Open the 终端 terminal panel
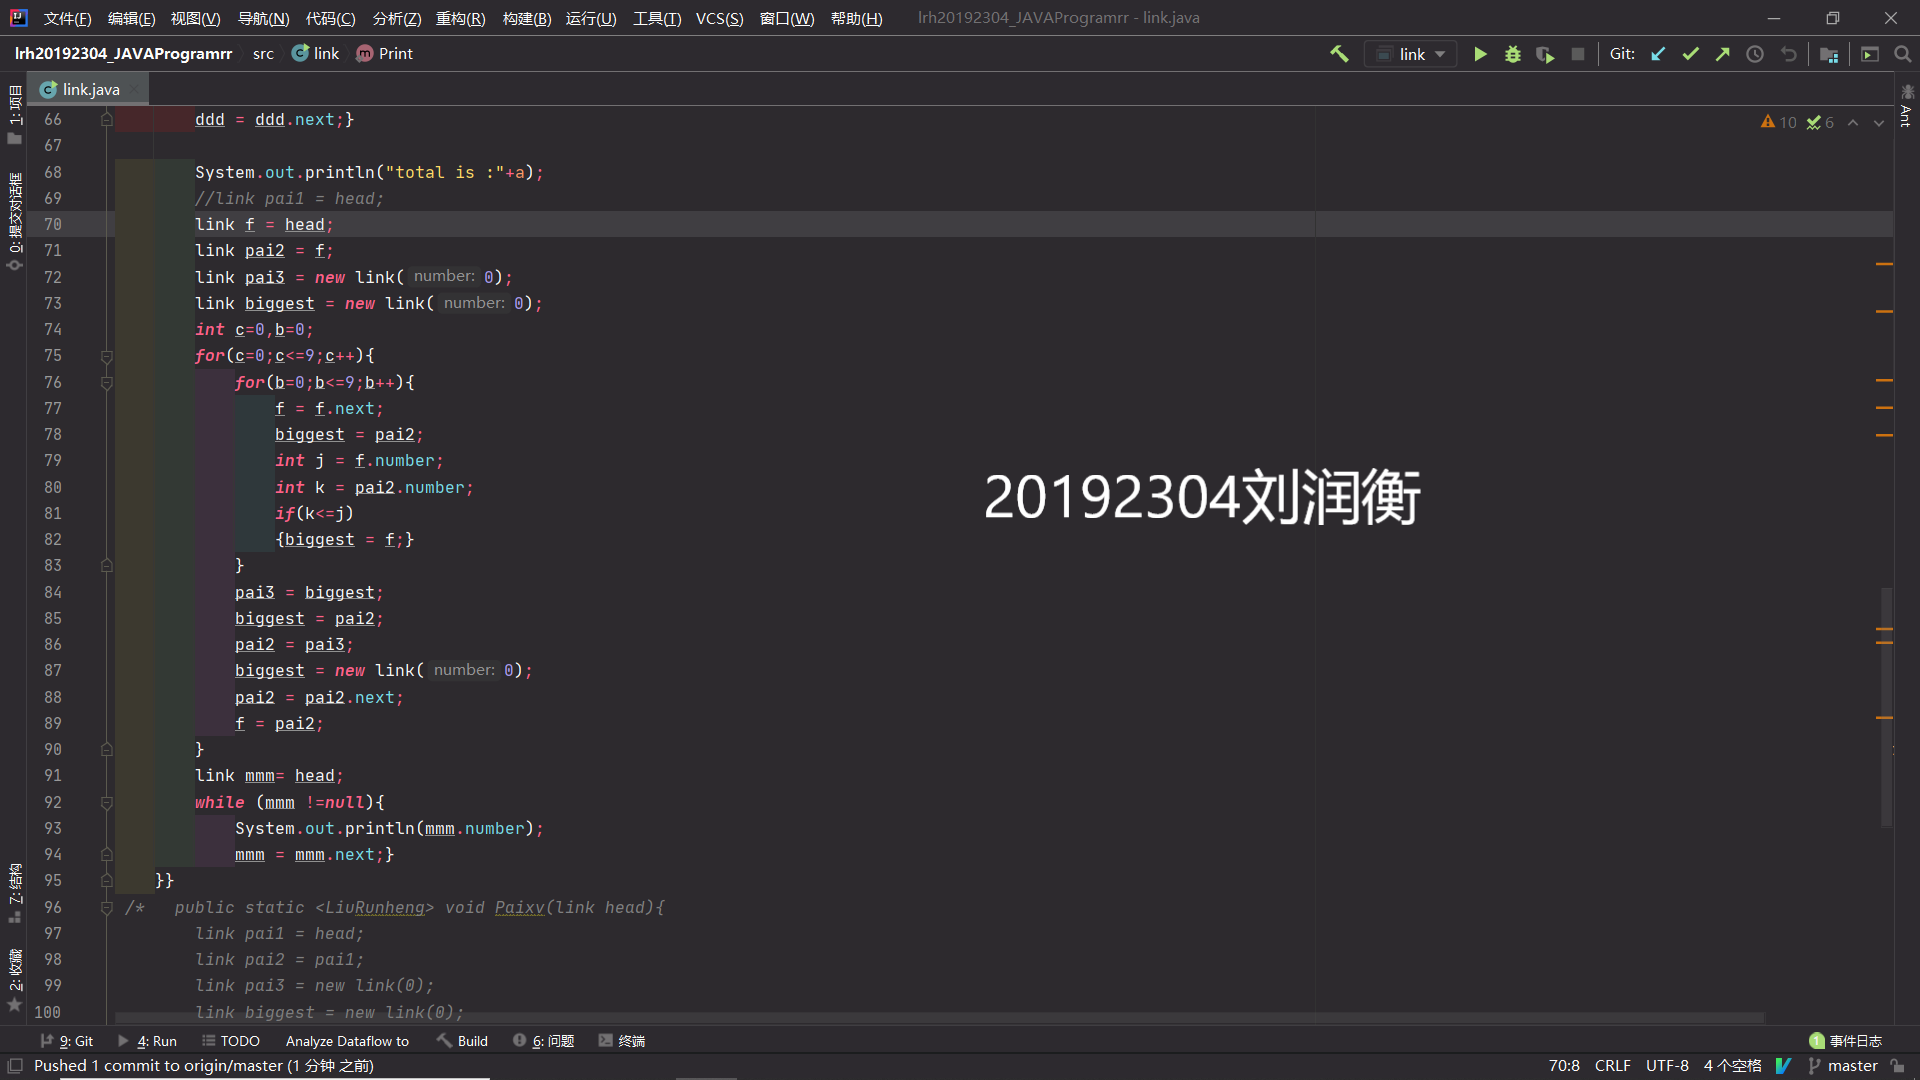The height and width of the screenshot is (1080, 1920). pos(621,1041)
